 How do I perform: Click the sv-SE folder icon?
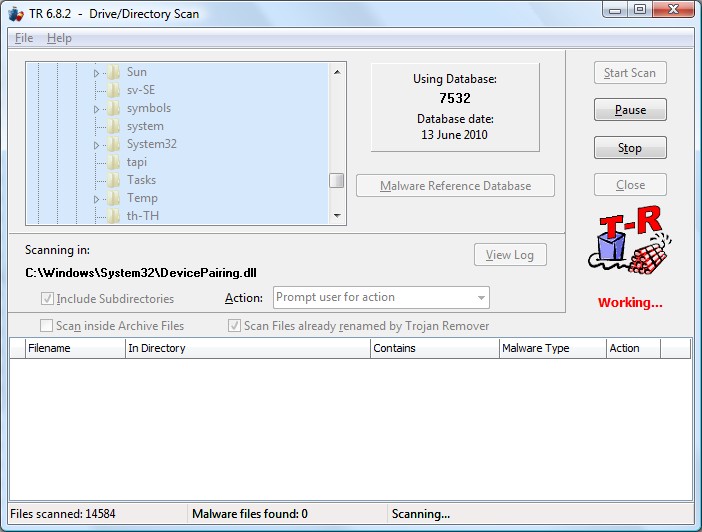point(114,90)
